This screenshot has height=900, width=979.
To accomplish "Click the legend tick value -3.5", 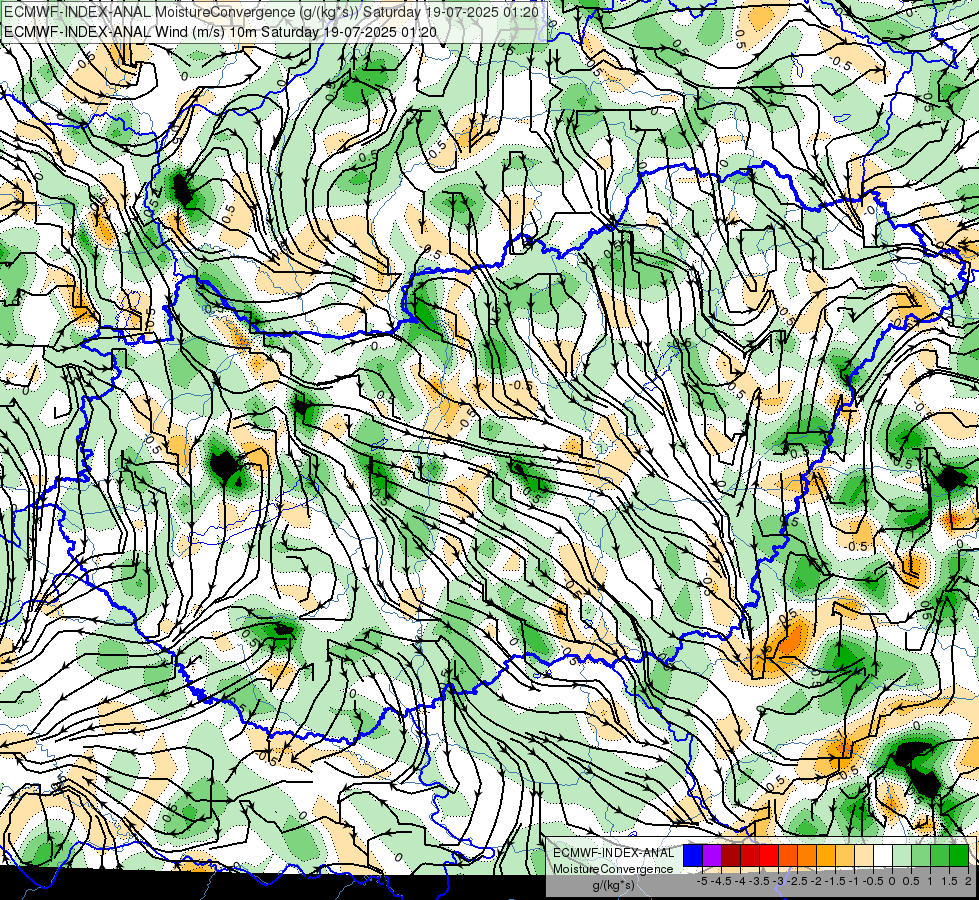I will coord(759,881).
